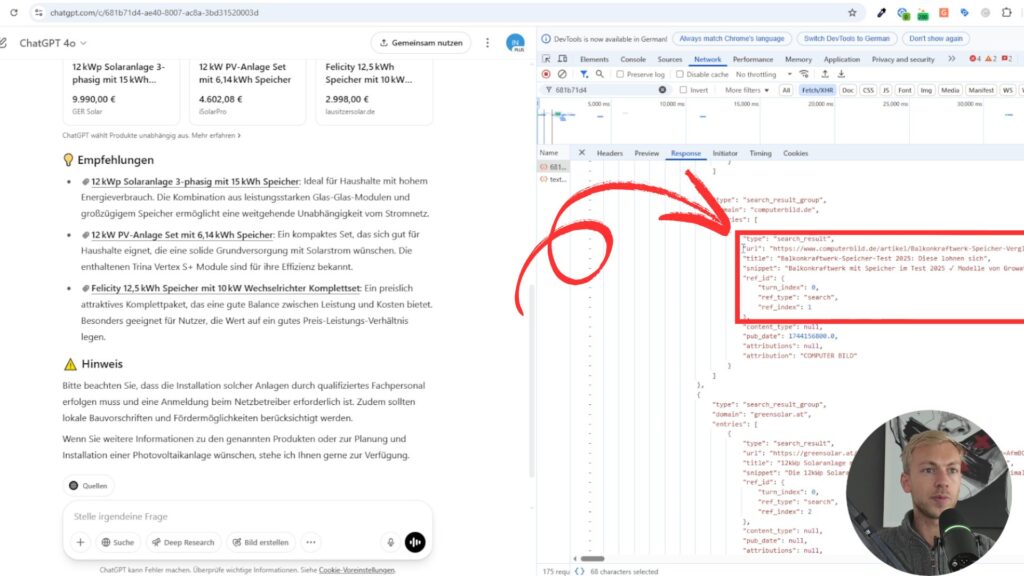Viewport: 1024px width, 576px height.
Task: Show the DevTools error count badge
Action: pos(975,59)
